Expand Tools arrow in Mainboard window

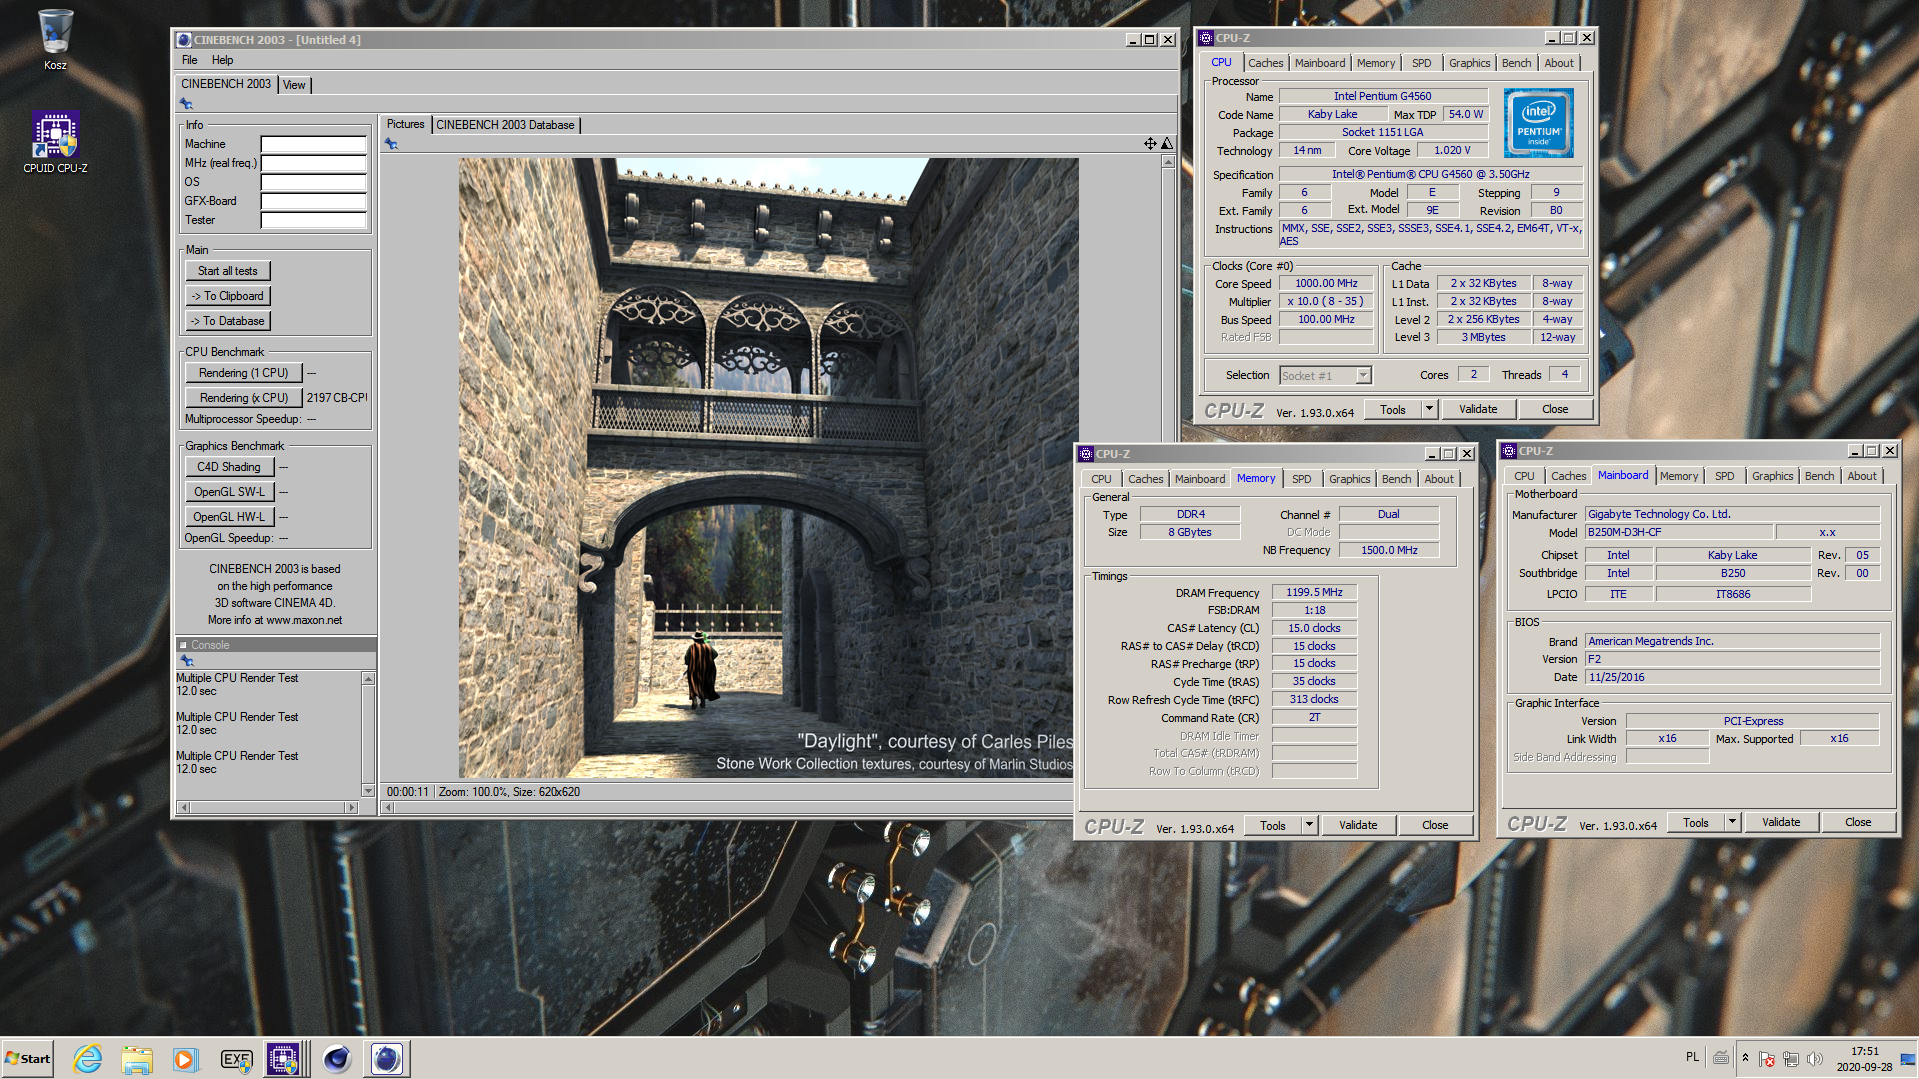(1732, 822)
